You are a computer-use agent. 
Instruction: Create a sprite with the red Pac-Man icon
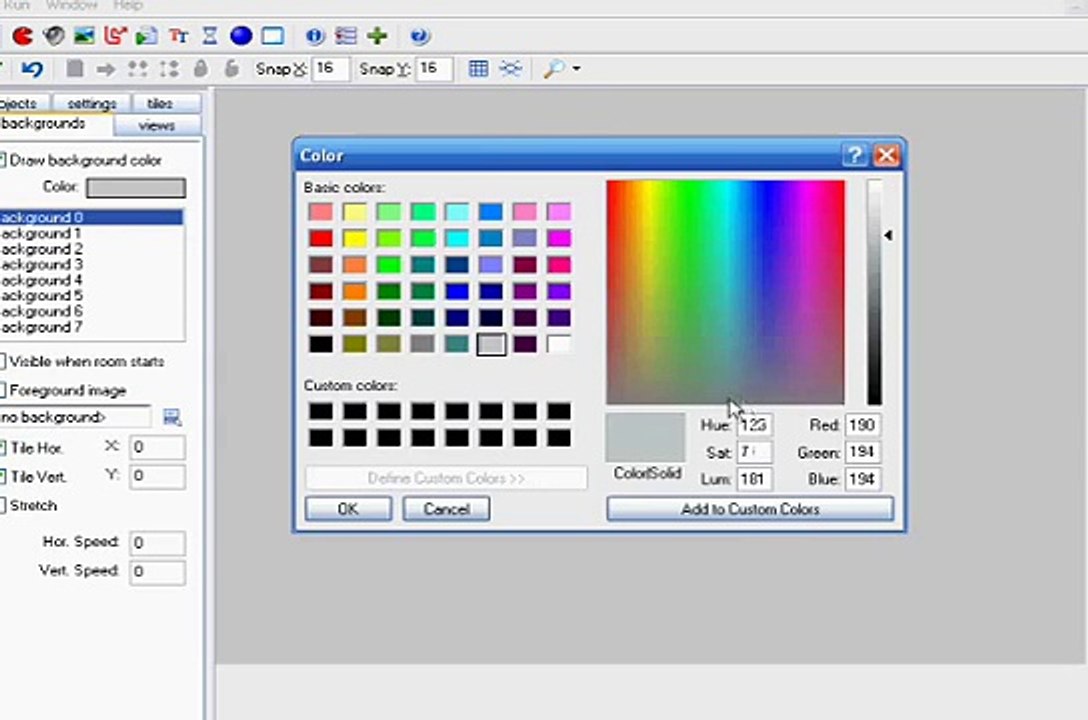click(x=23, y=35)
